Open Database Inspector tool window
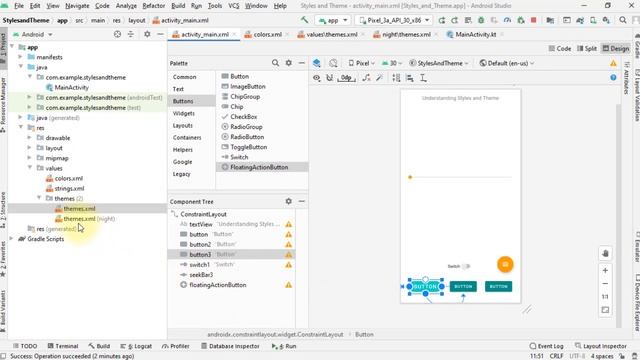 230,346
